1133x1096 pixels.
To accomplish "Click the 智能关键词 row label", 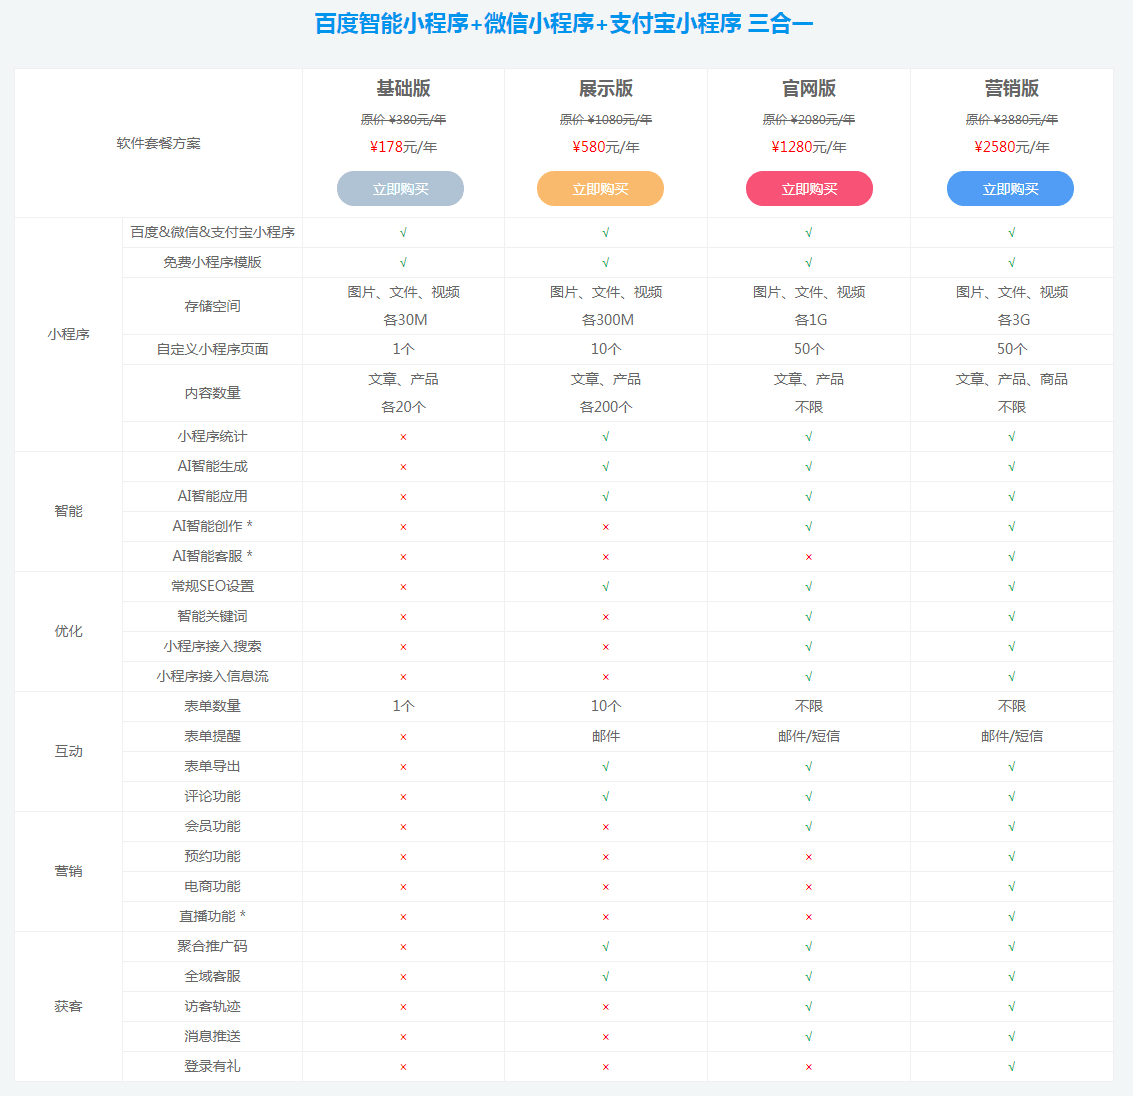I will [212, 616].
